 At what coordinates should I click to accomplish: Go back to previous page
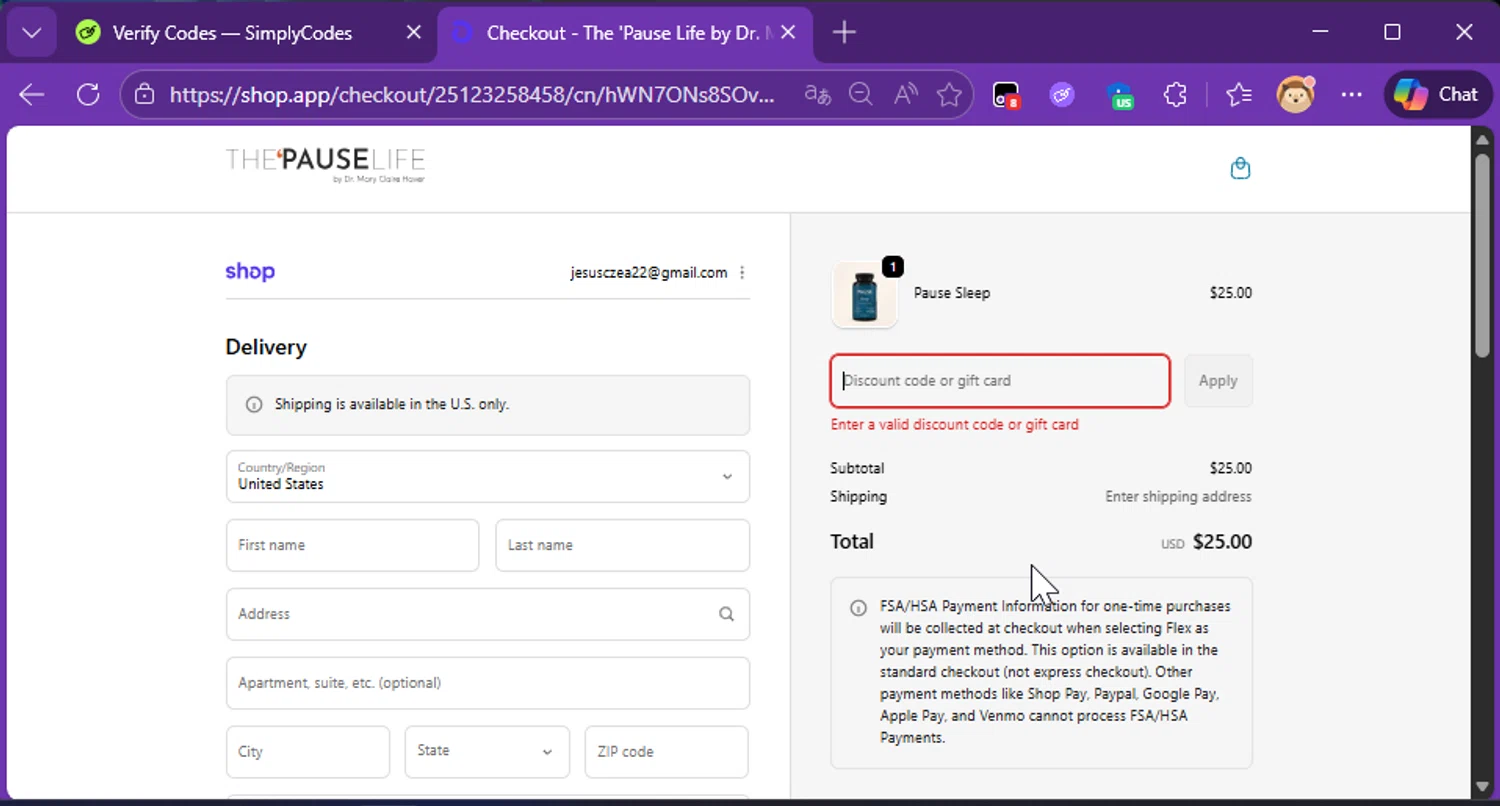click(32, 95)
